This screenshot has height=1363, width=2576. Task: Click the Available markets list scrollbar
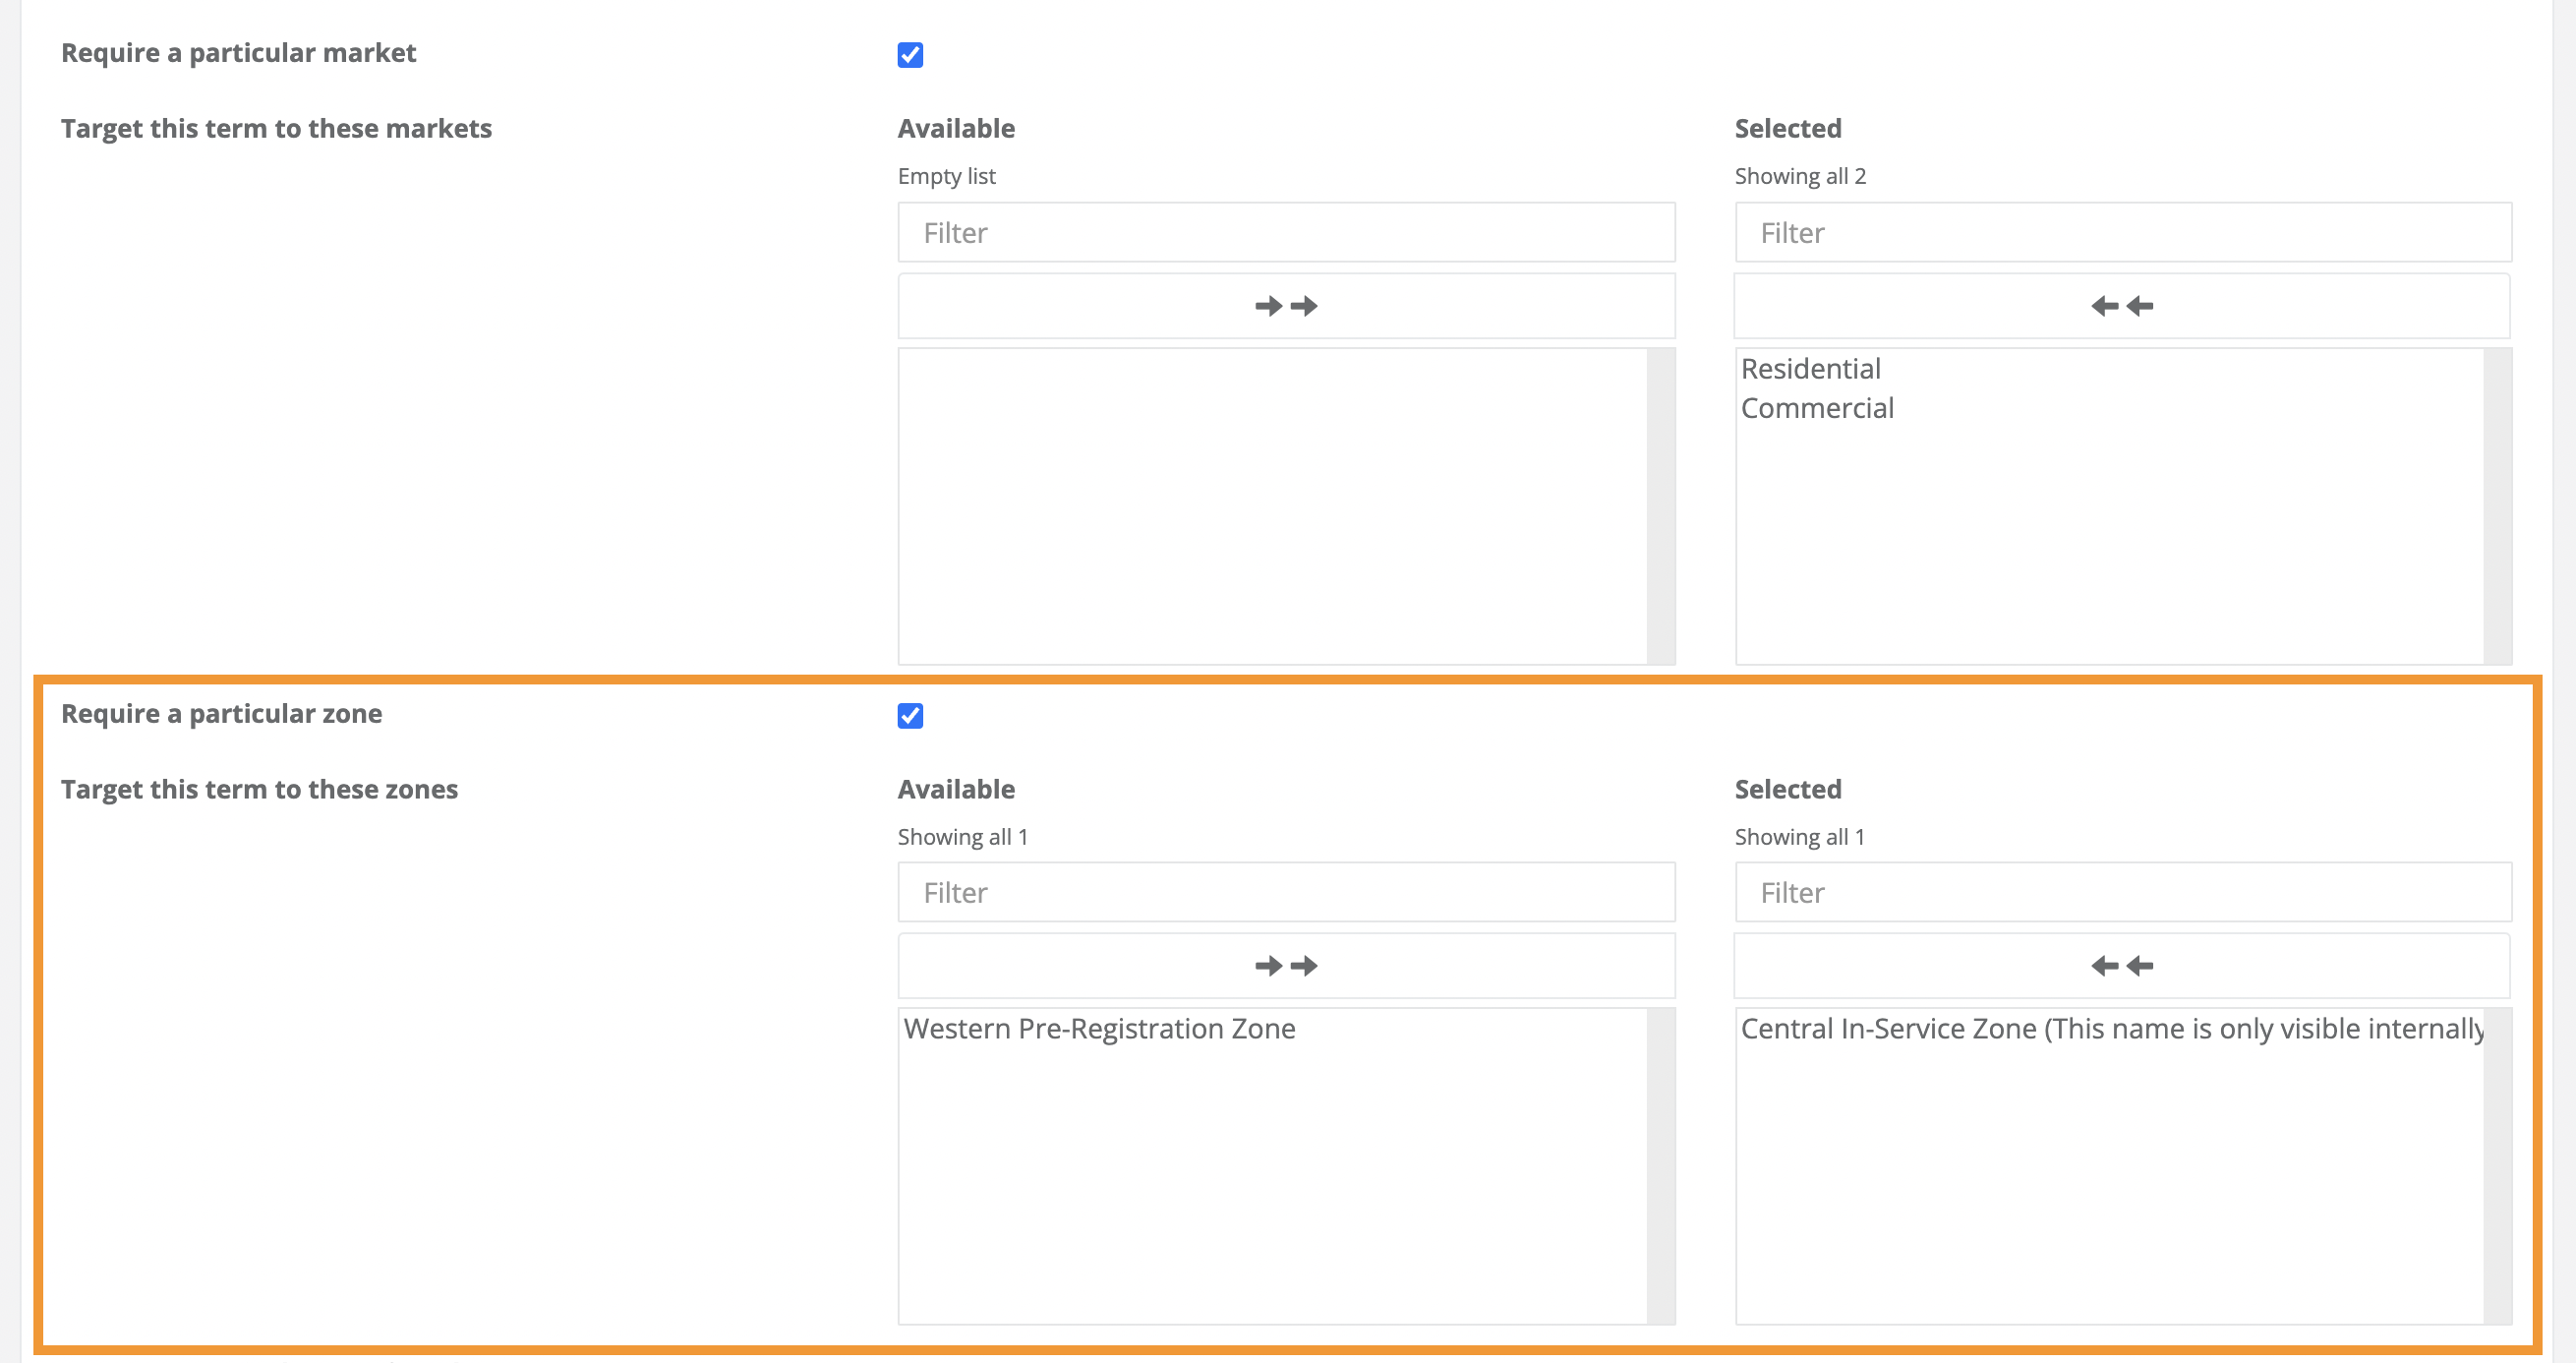(x=1661, y=506)
